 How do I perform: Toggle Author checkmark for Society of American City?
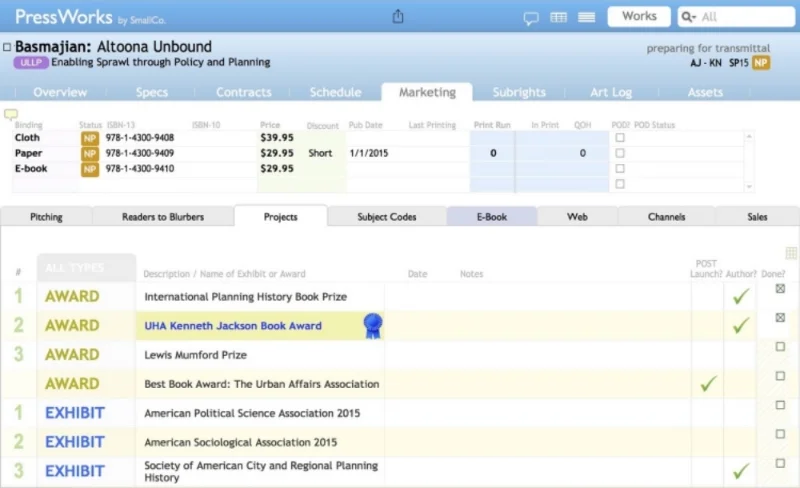[741, 471]
